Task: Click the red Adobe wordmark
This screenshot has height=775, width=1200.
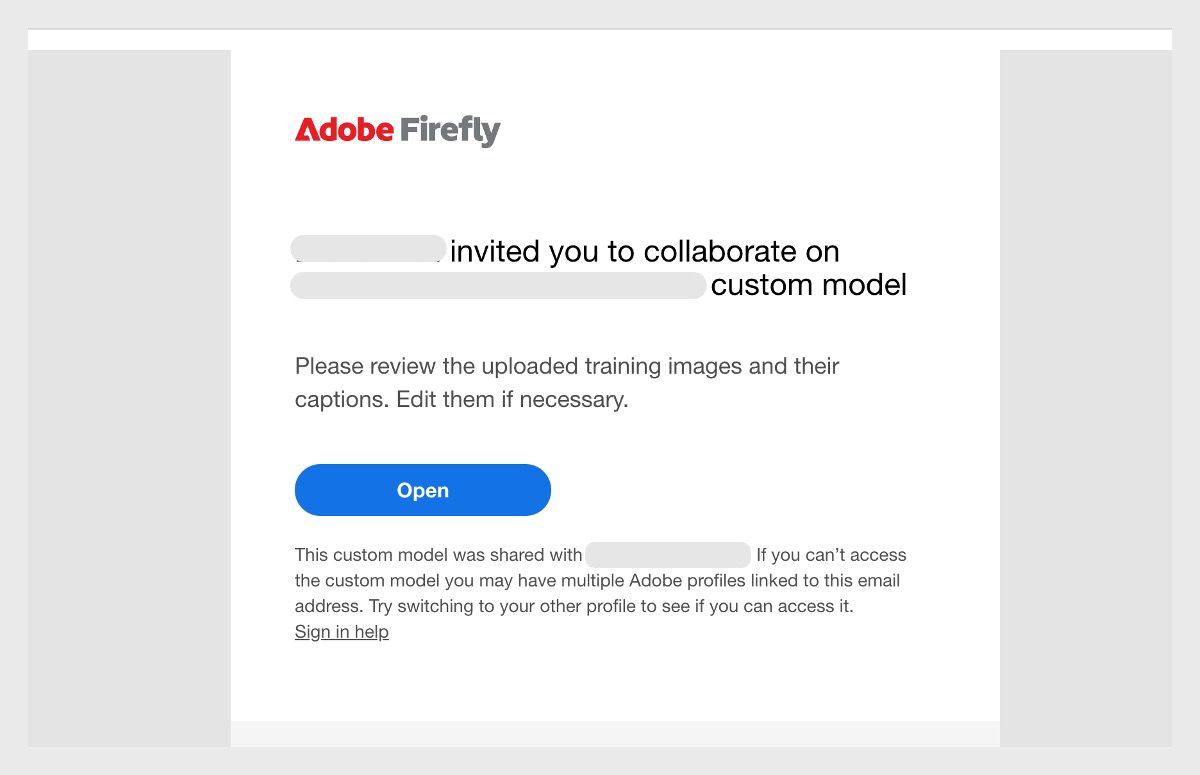Action: tap(344, 130)
